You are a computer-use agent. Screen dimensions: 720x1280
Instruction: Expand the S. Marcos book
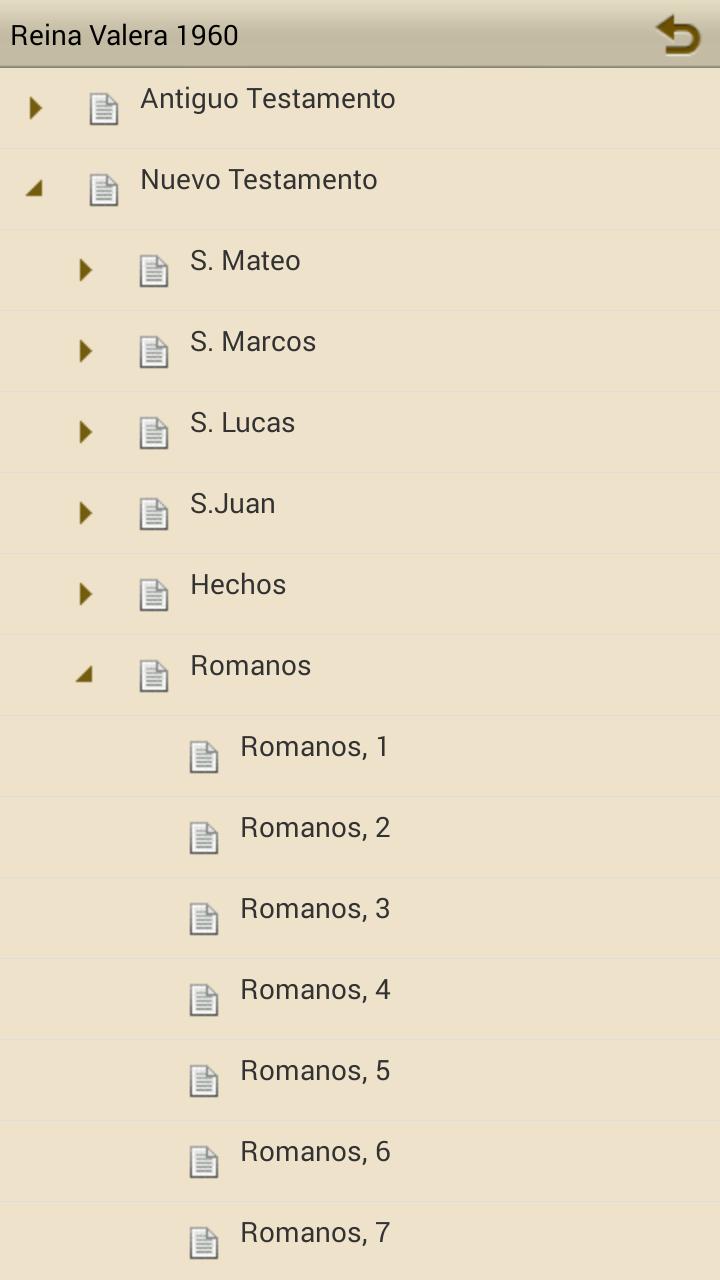point(86,351)
